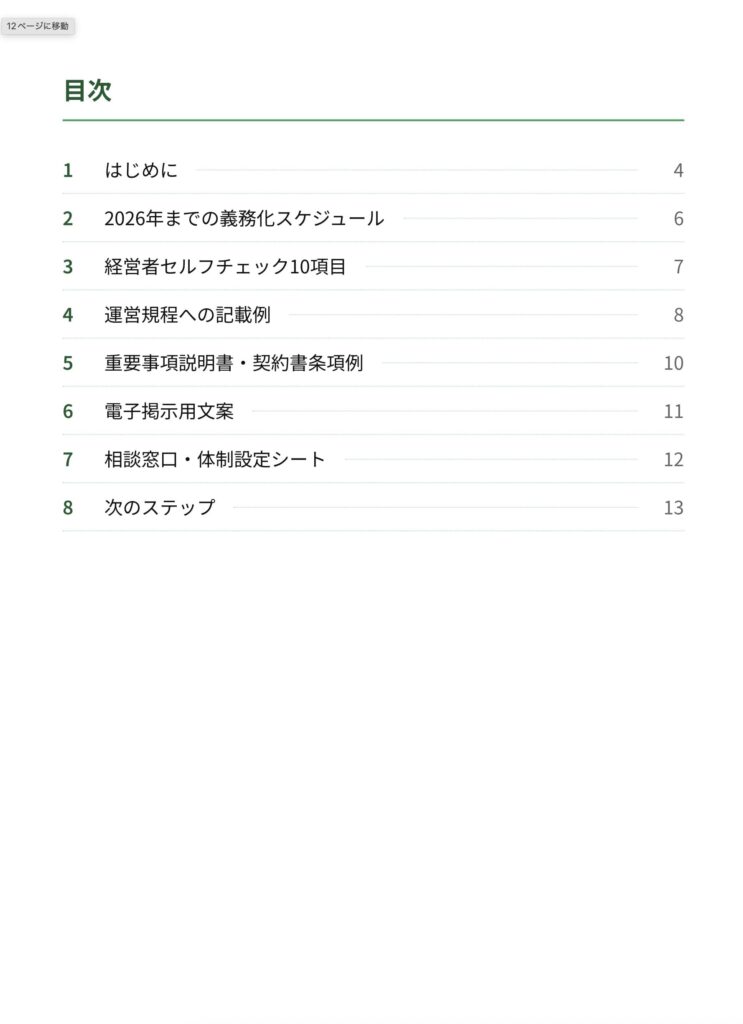Select 重要事項説明書・契約書条項例 entry
Viewport: 743px width, 1024px height.
click(373, 363)
